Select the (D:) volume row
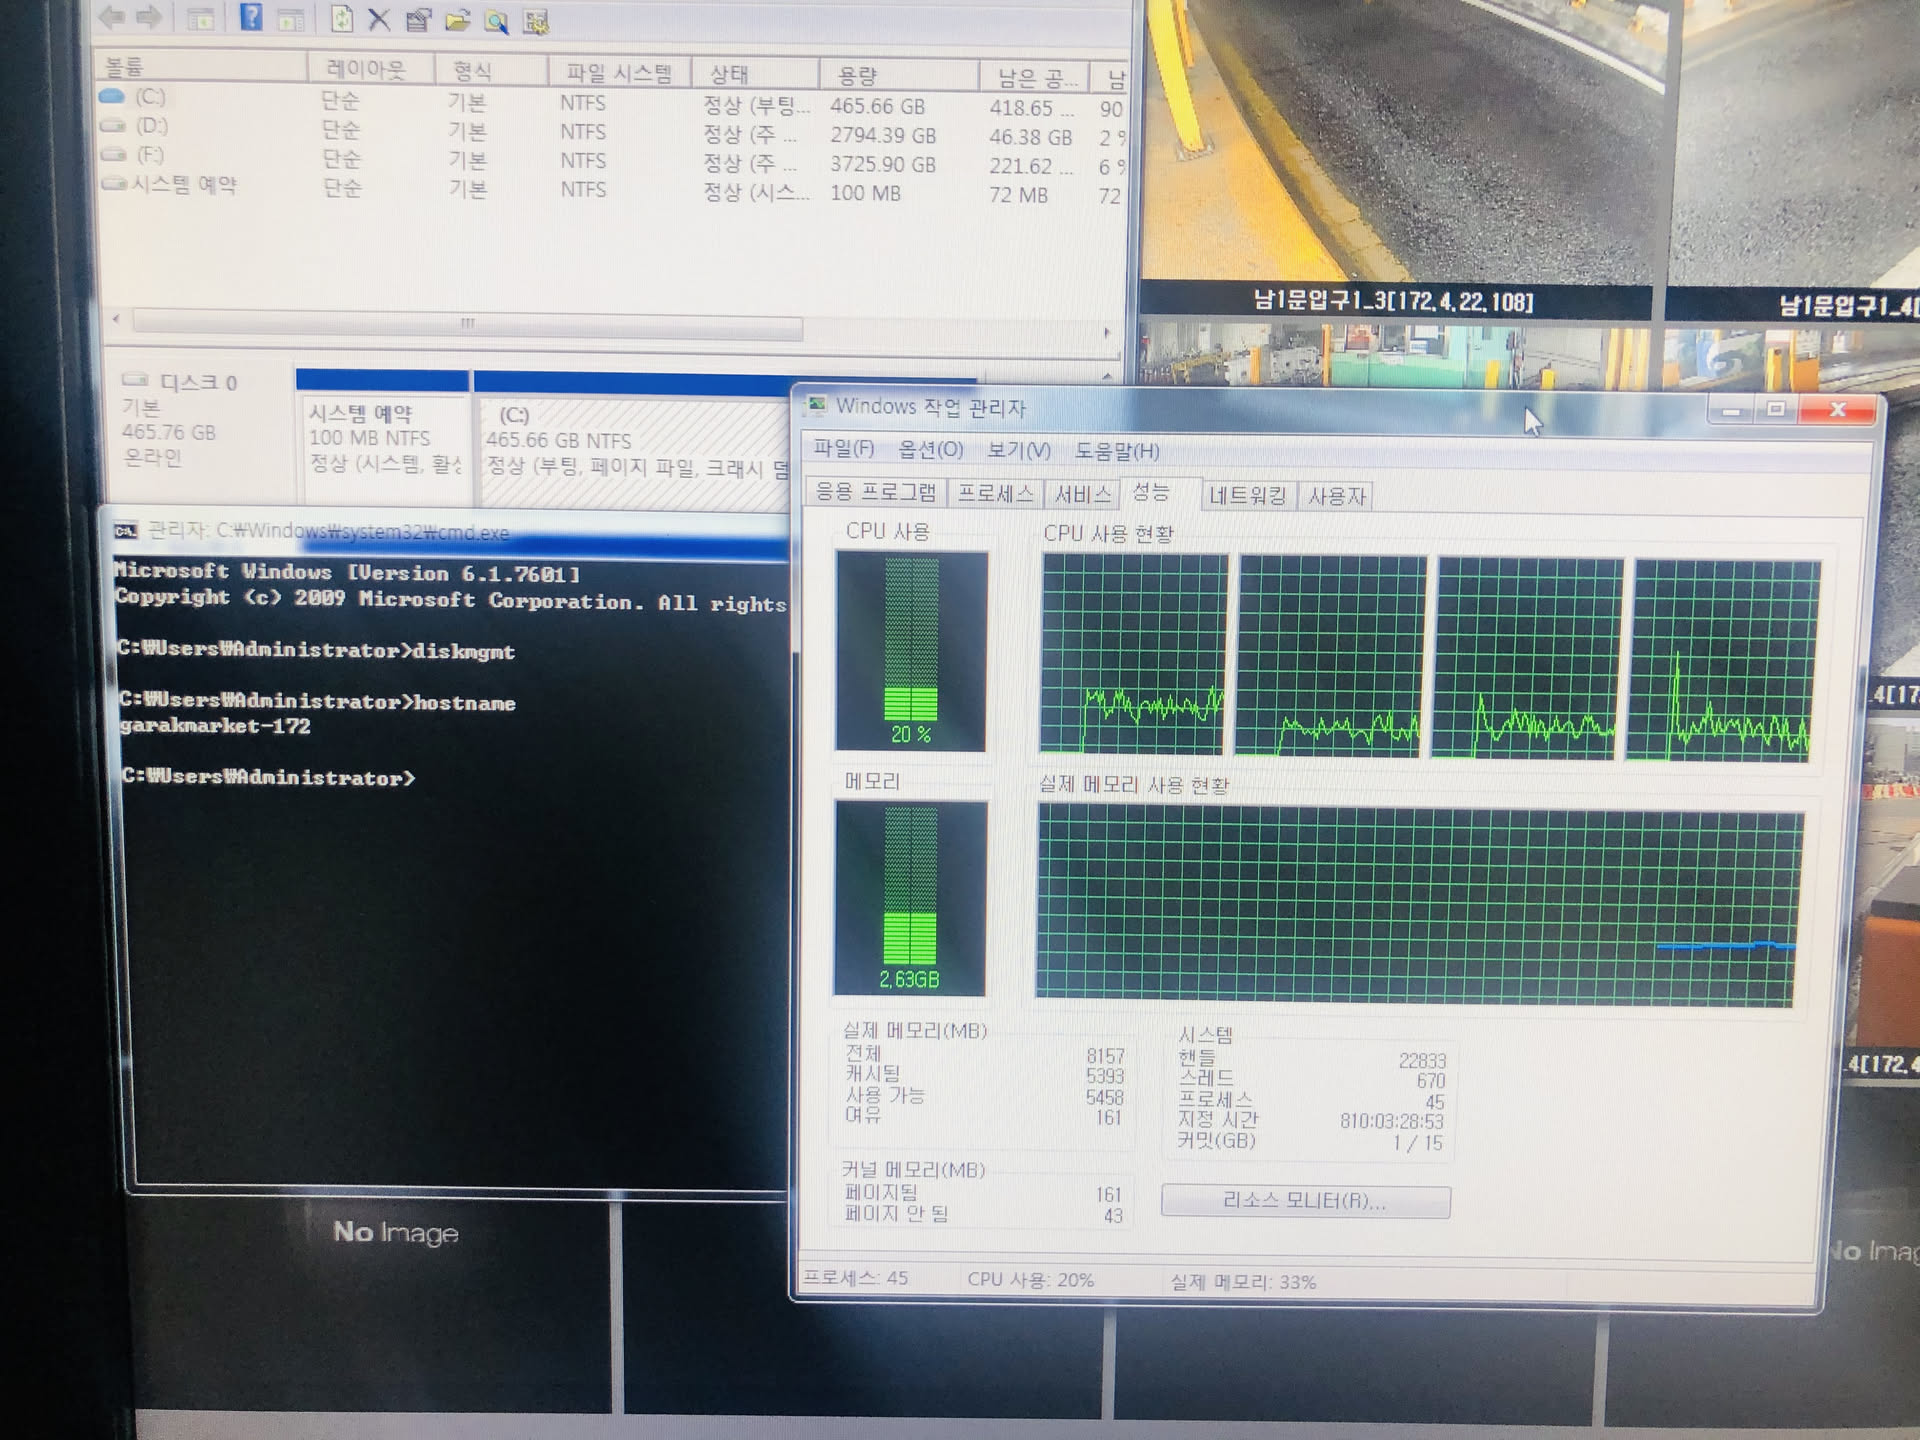The height and width of the screenshot is (1440, 1920). 152,126
